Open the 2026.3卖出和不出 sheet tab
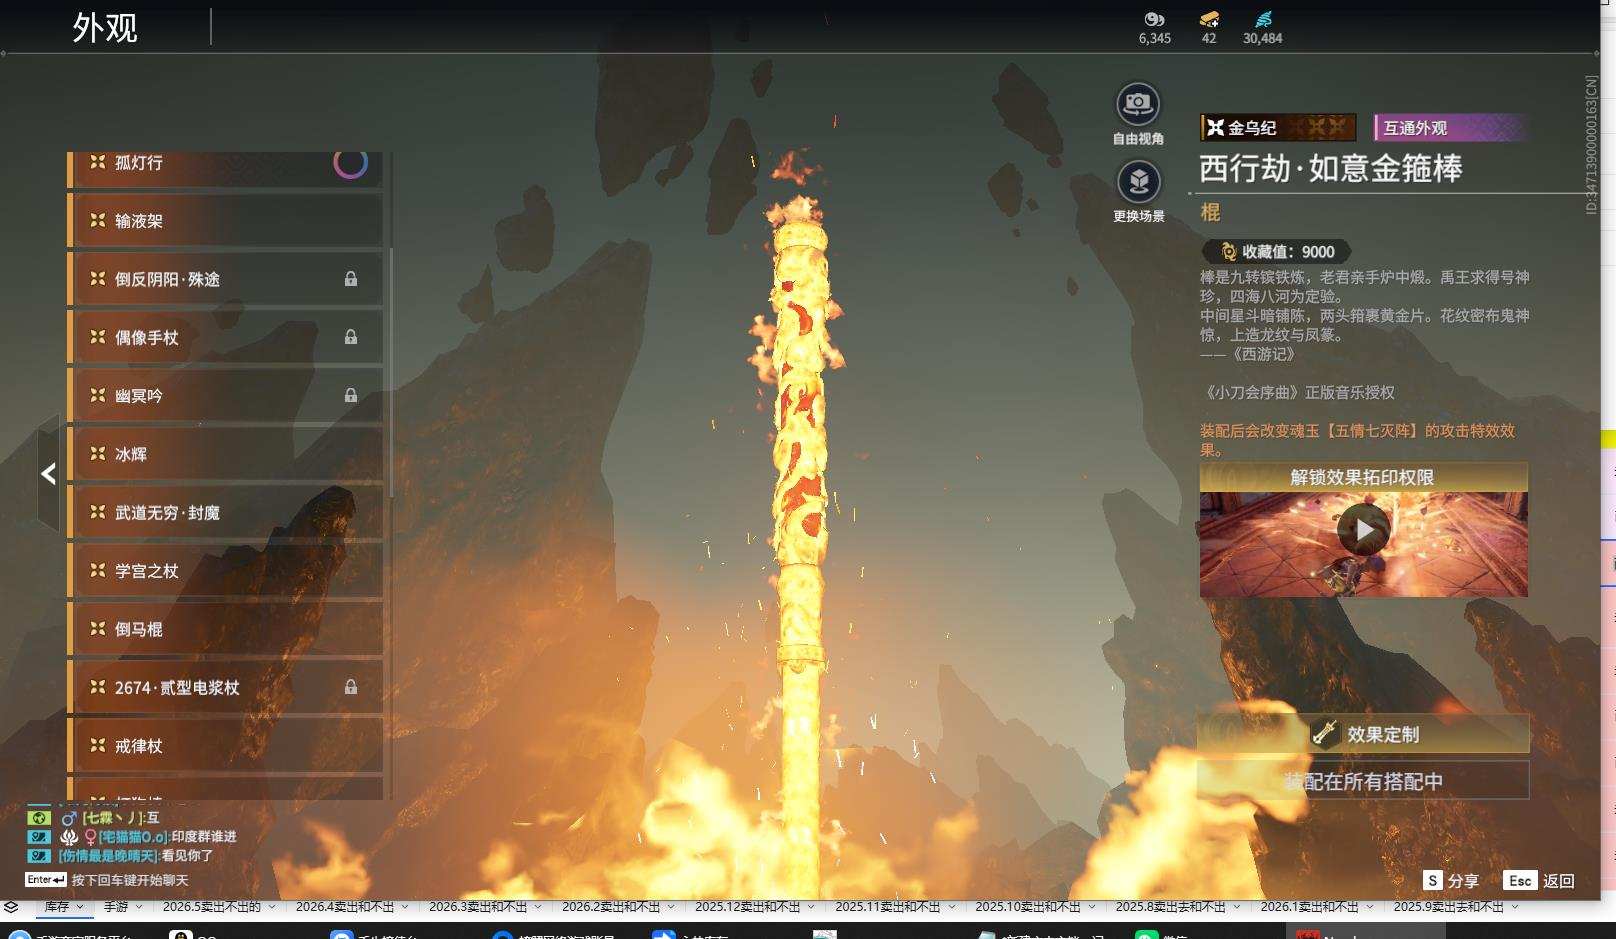The image size is (1616, 939). (x=478, y=907)
